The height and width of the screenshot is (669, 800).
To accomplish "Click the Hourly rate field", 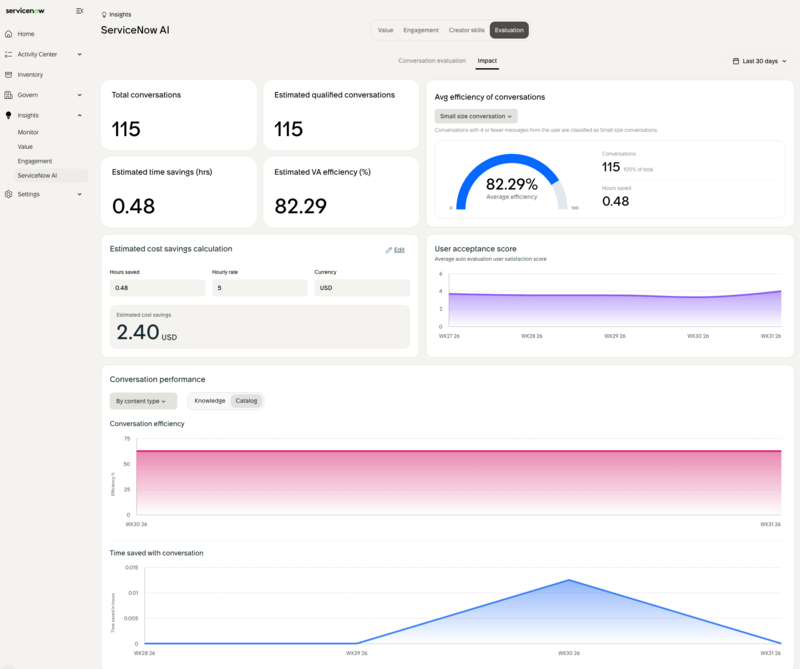I will pos(260,288).
